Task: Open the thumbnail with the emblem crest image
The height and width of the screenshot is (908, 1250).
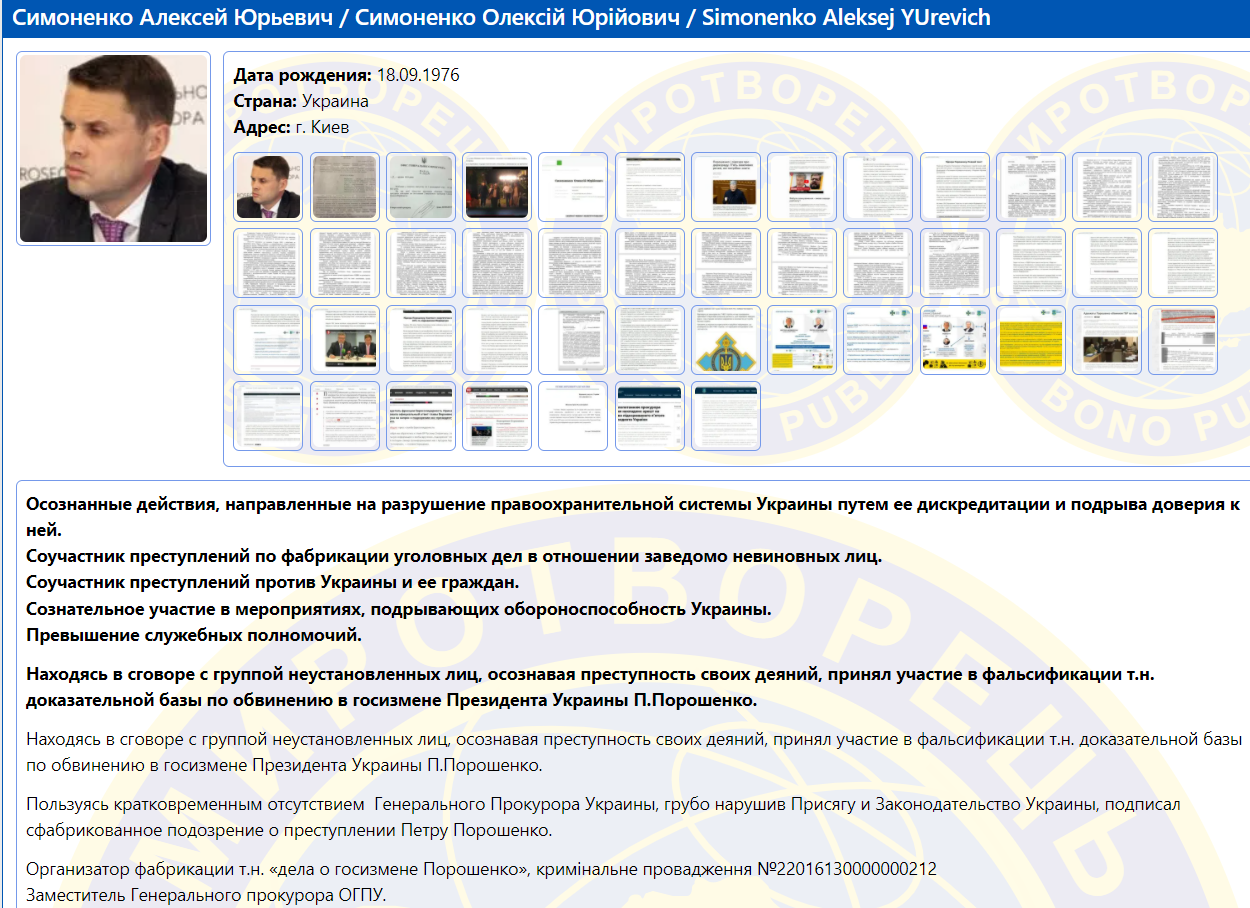Action: point(726,340)
